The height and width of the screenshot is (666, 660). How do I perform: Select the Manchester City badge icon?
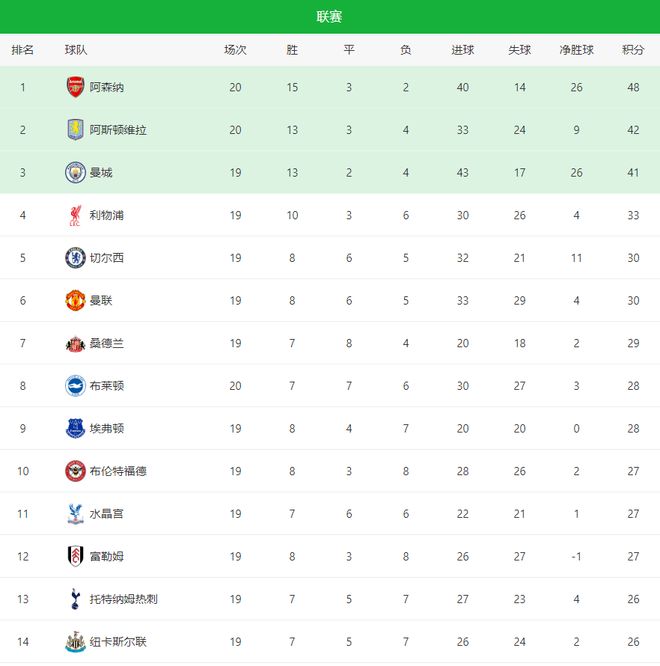[76, 172]
